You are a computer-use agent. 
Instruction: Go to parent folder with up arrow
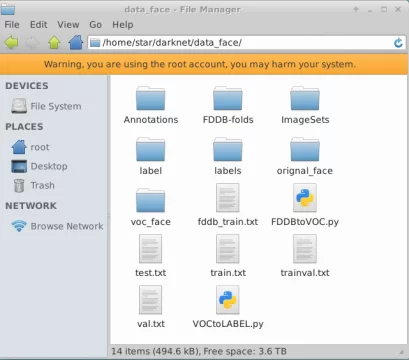(x=54, y=43)
